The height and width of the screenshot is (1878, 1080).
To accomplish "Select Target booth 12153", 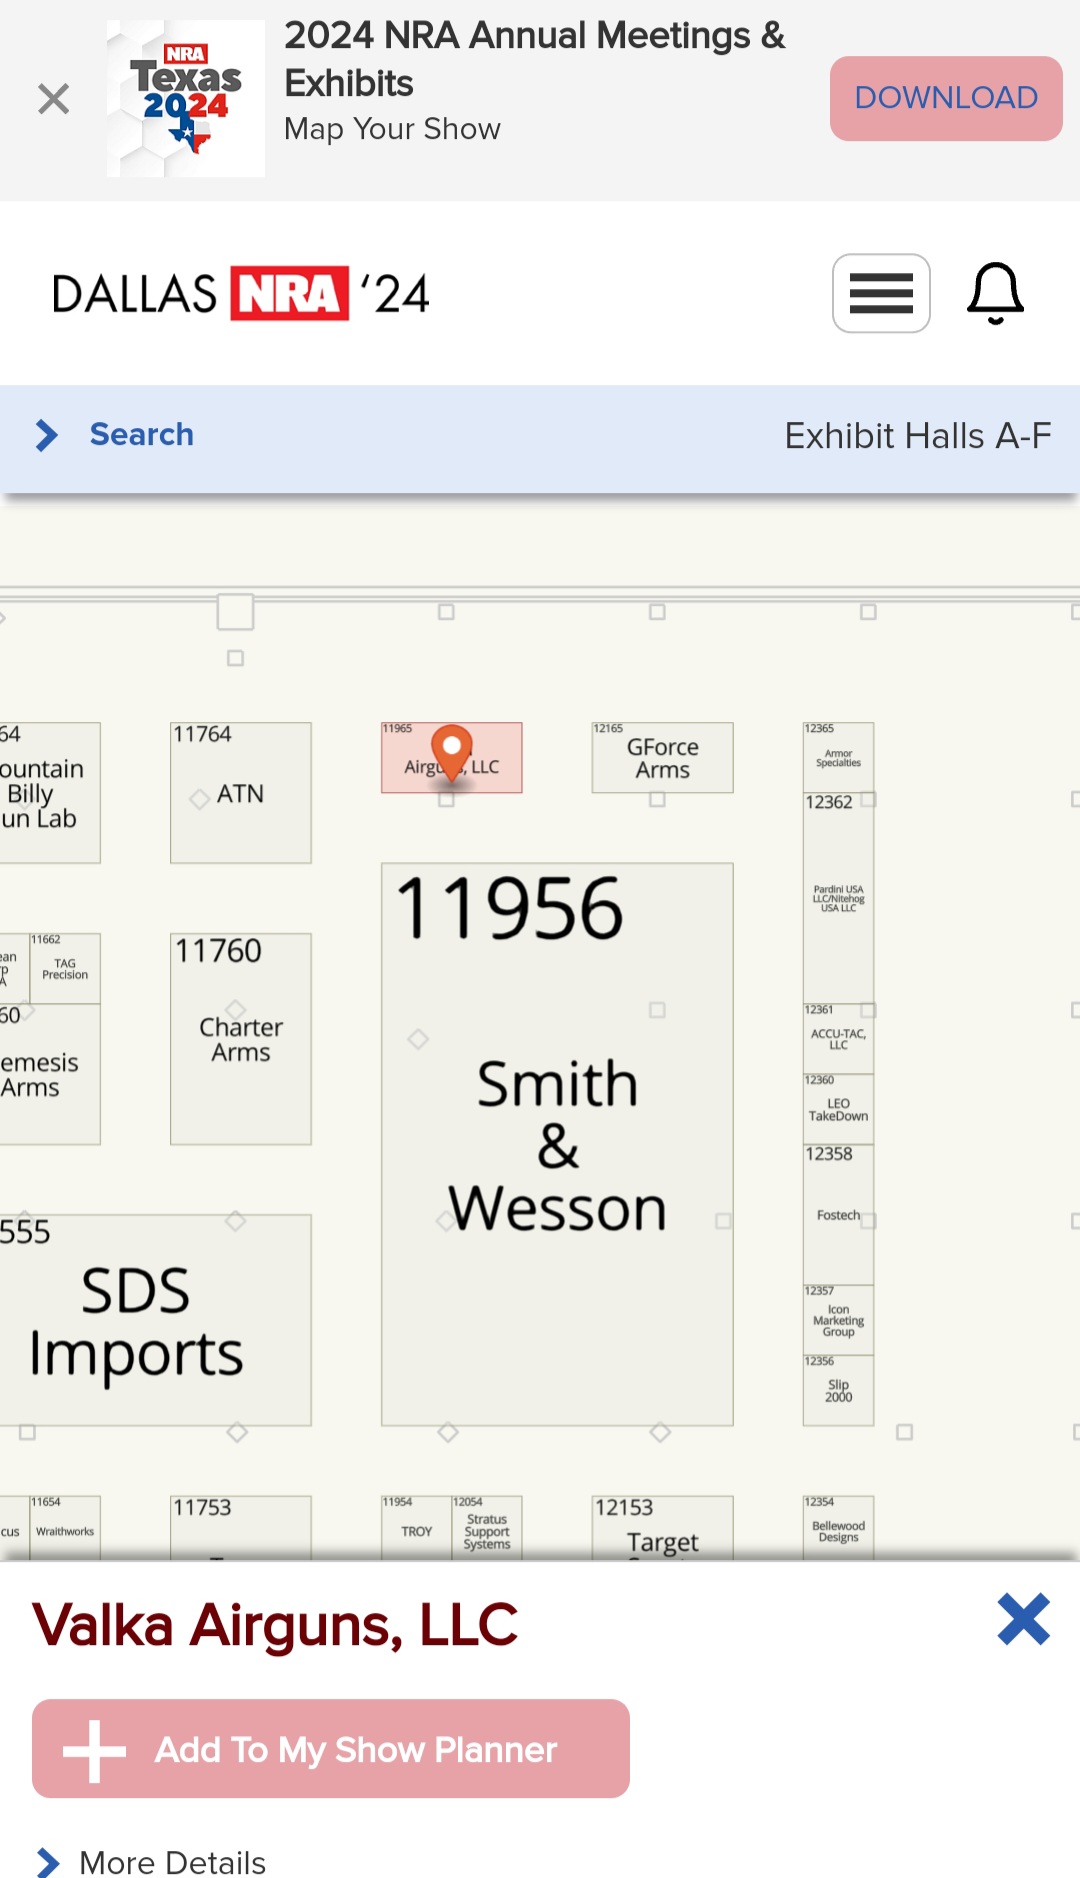I will (x=662, y=1528).
